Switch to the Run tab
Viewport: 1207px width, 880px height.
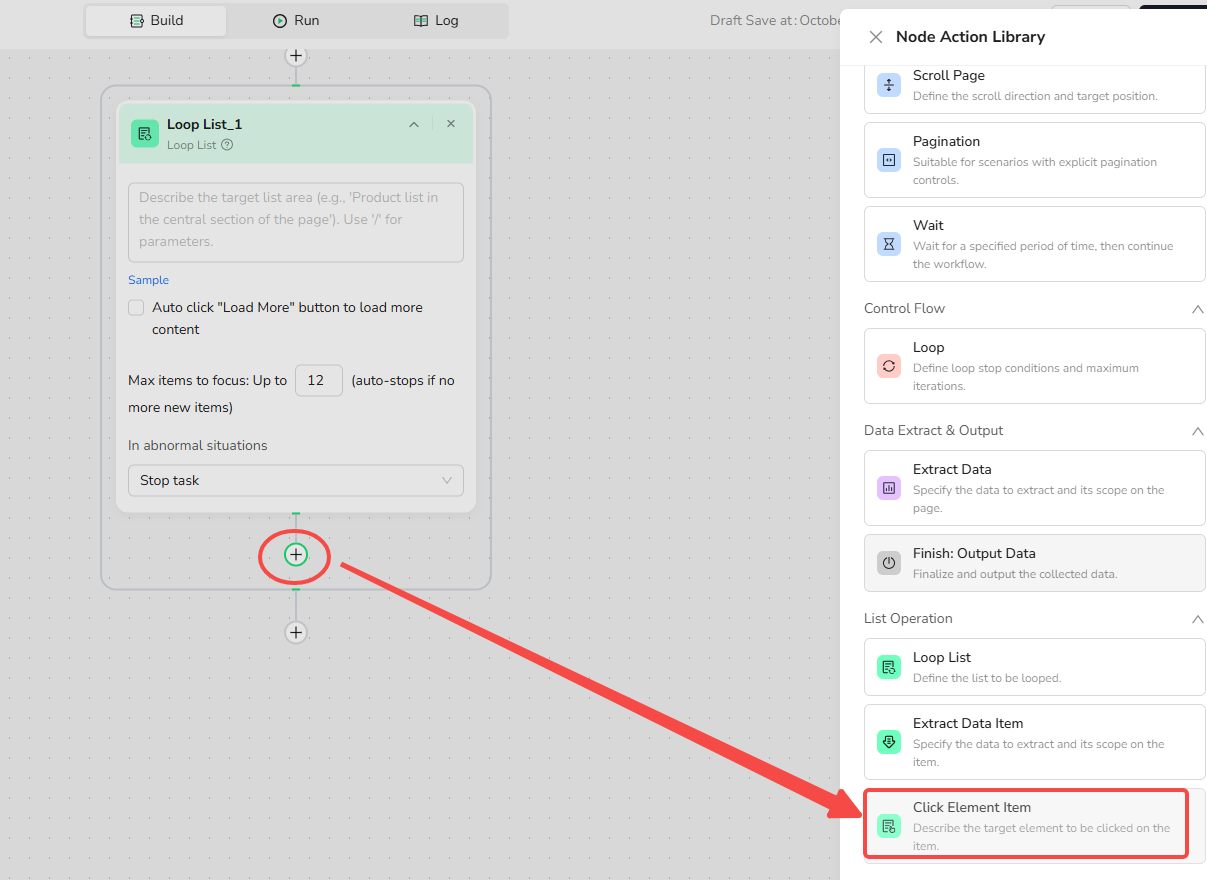tap(296, 20)
